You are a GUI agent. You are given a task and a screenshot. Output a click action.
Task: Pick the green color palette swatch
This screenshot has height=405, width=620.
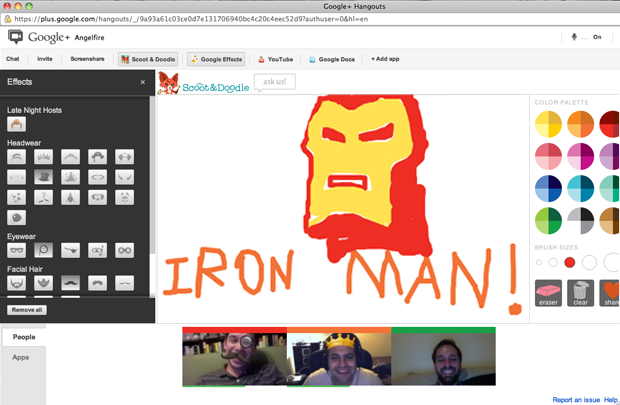(548, 221)
